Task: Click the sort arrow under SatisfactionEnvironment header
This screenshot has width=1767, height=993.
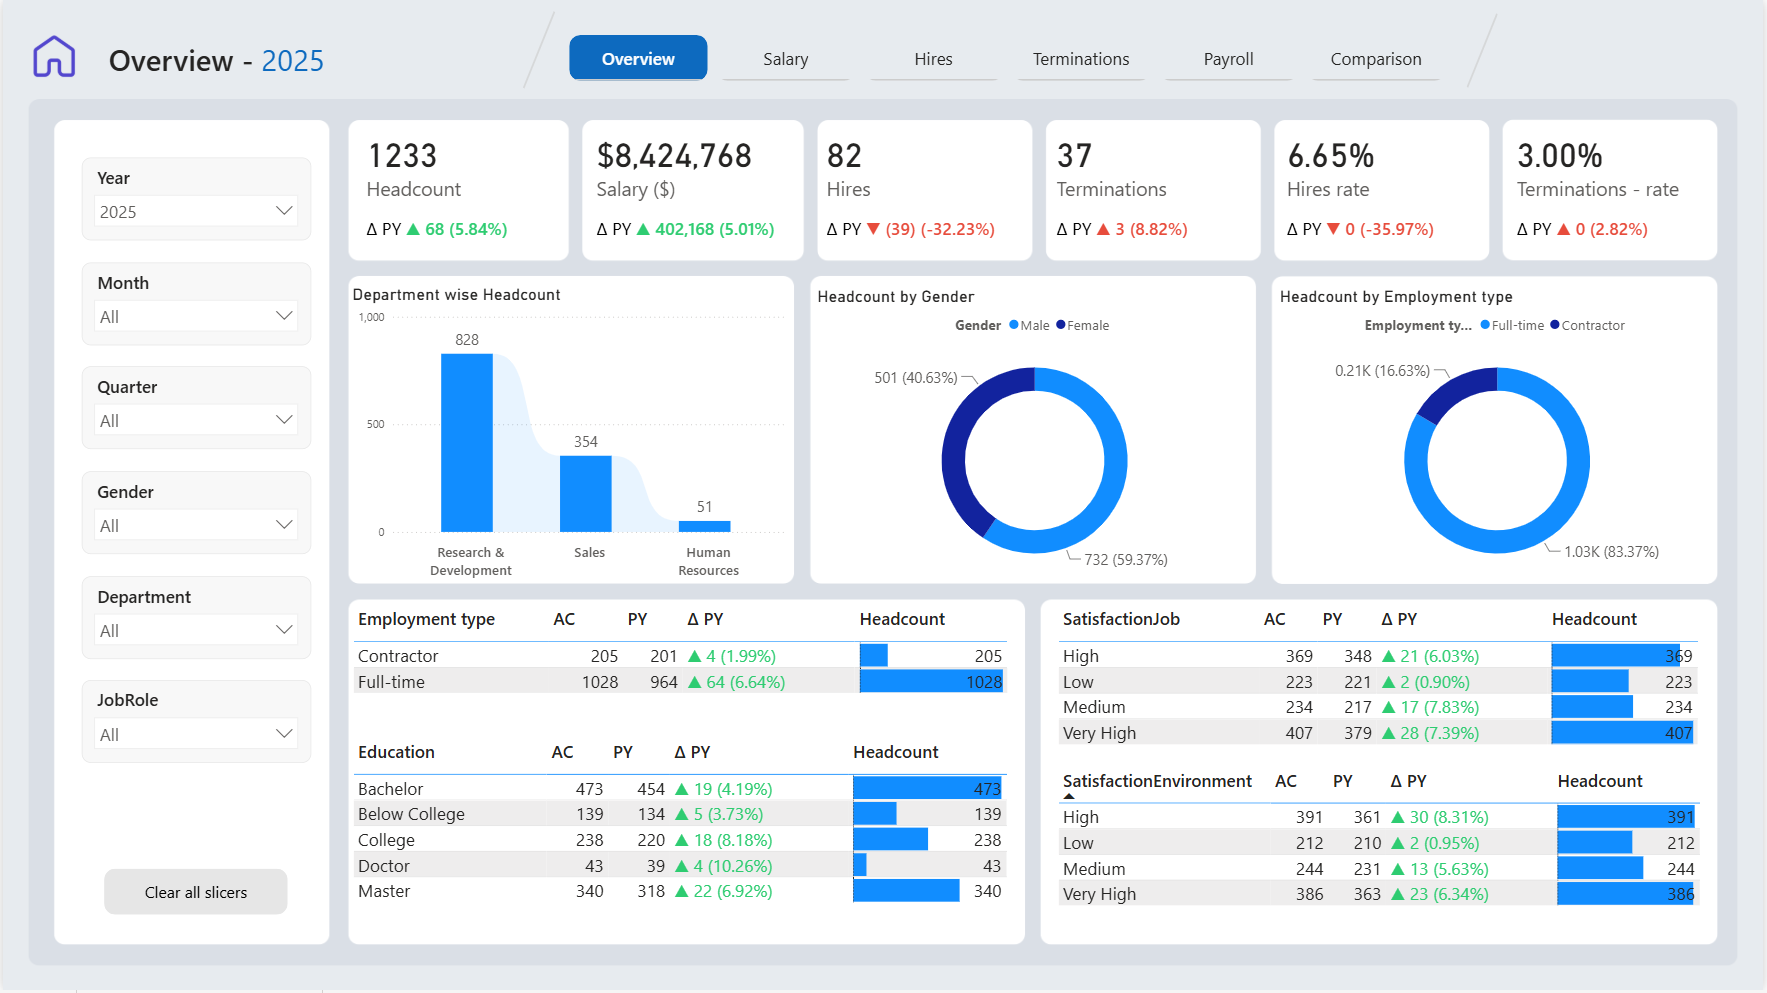Action: click(1069, 797)
